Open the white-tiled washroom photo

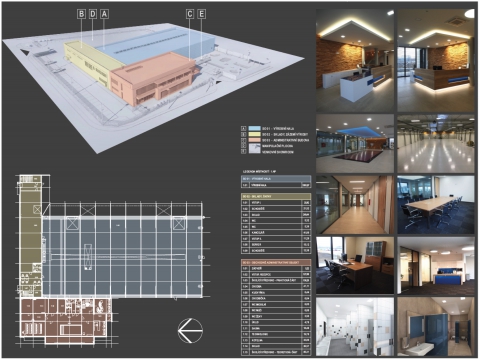tap(355, 327)
